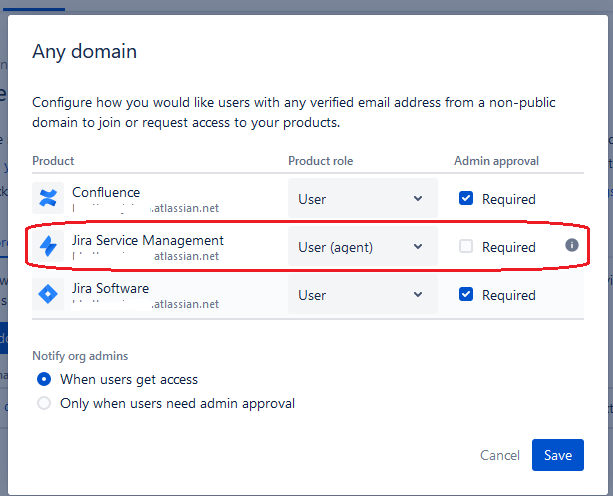Click the Jira Software diamond icon
The width and height of the screenshot is (613, 496).
click(x=48, y=294)
